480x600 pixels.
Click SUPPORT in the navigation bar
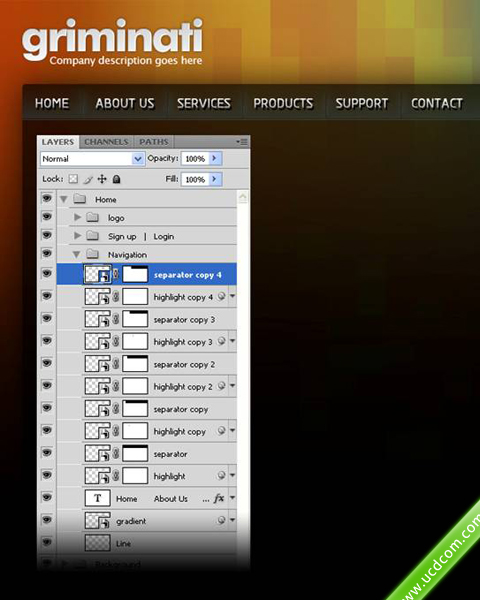[x=362, y=103]
